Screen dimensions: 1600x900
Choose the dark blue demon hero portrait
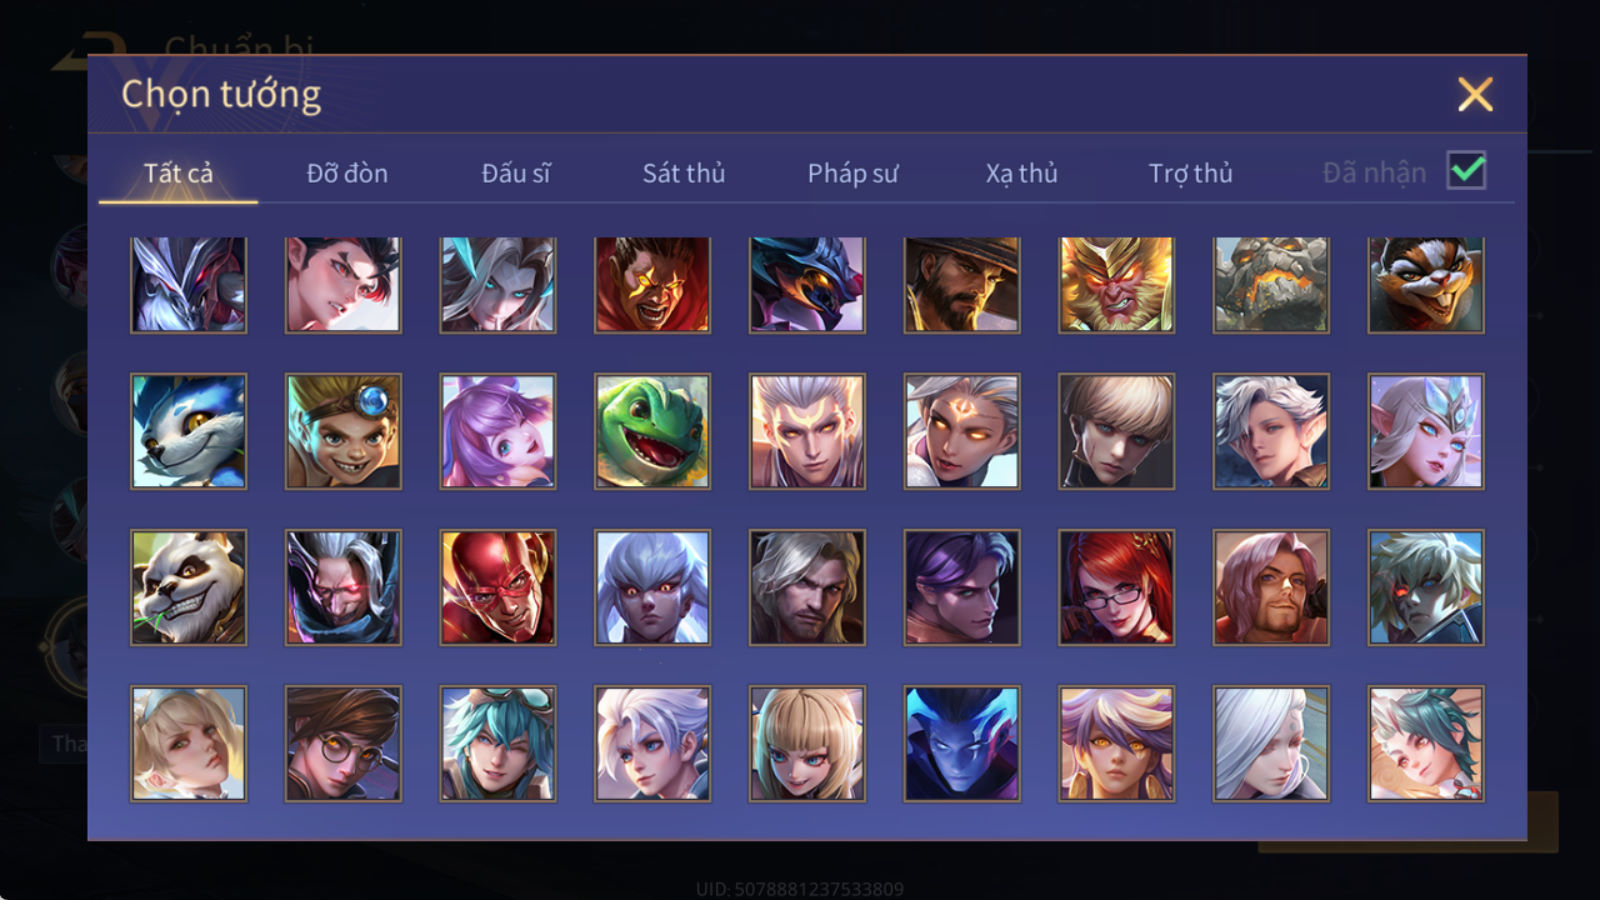[x=962, y=743]
